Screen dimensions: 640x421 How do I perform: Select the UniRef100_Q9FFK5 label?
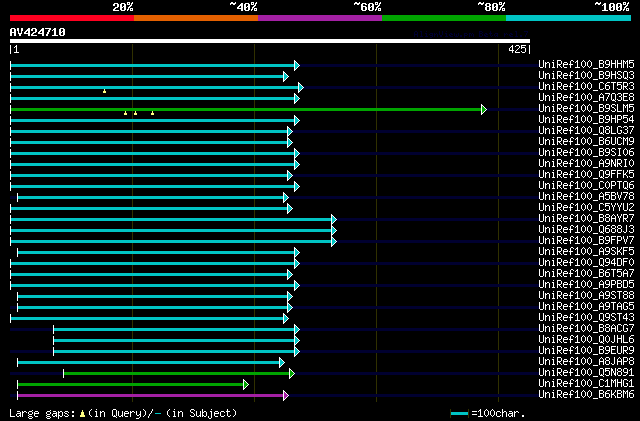click(586, 175)
